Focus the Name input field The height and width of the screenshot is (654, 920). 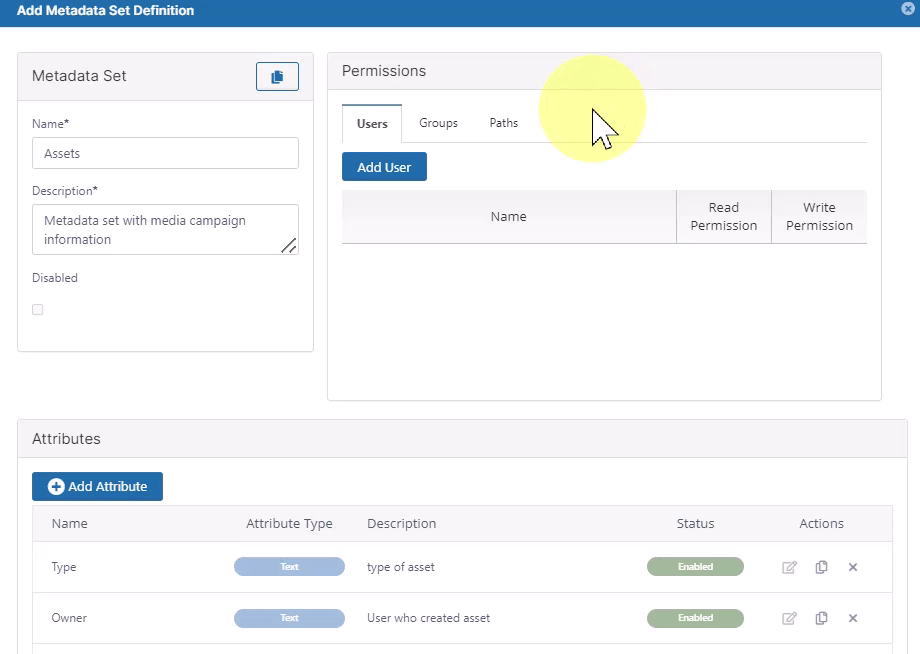pyautogui.click(x=165, y=153)
